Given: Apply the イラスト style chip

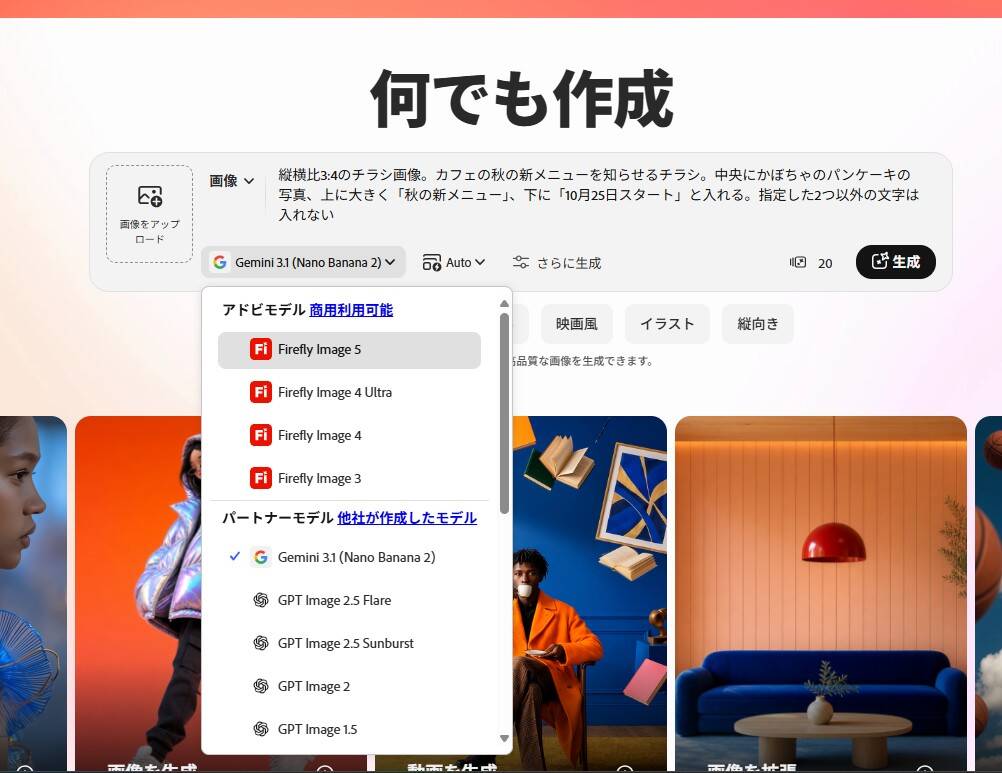Looking at the screenshot, I should pos(667,324).
